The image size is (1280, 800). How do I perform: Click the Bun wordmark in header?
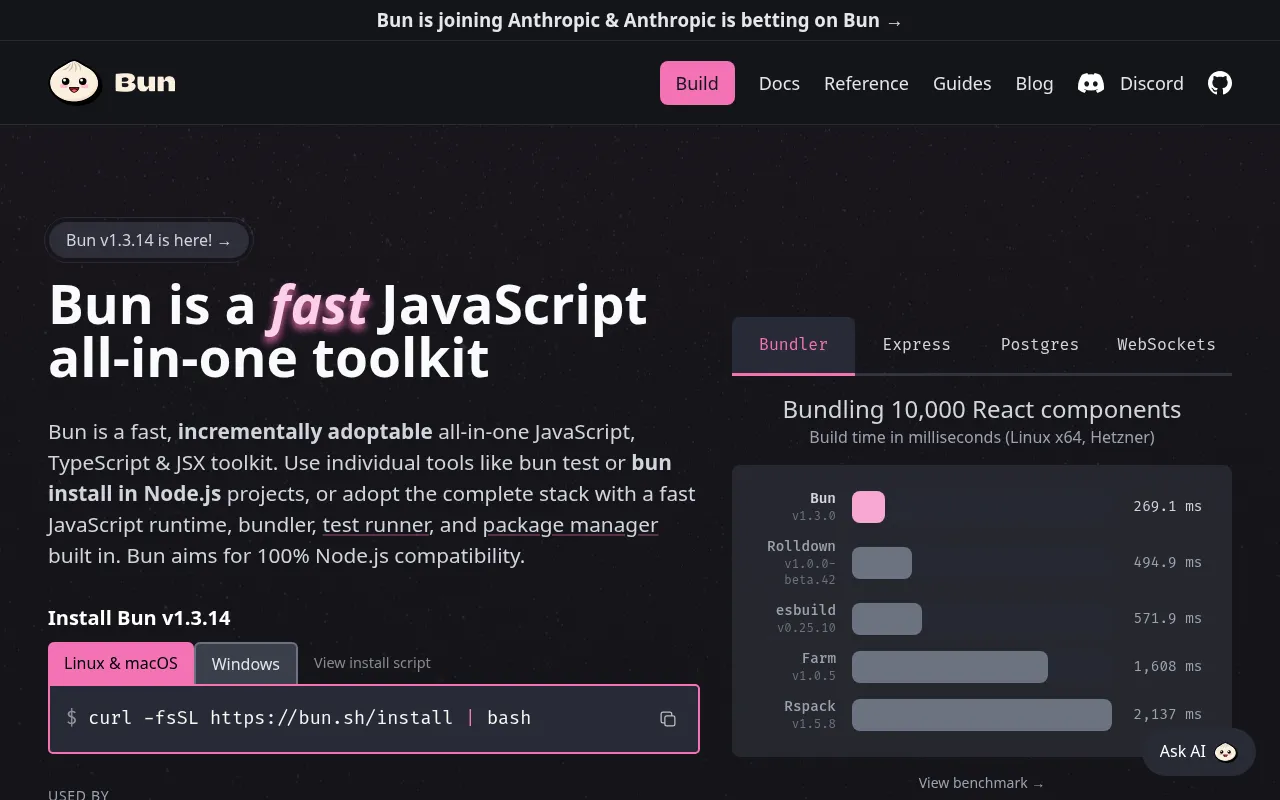145,83
